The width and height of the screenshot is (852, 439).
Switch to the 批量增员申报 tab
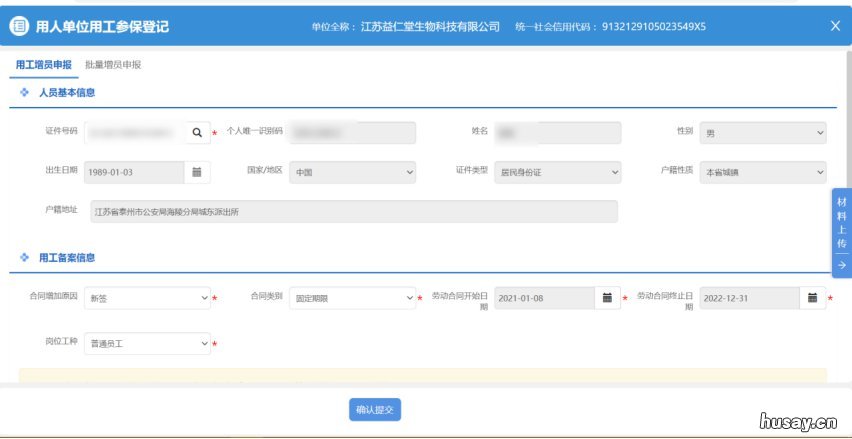click(x=113, y=65)
